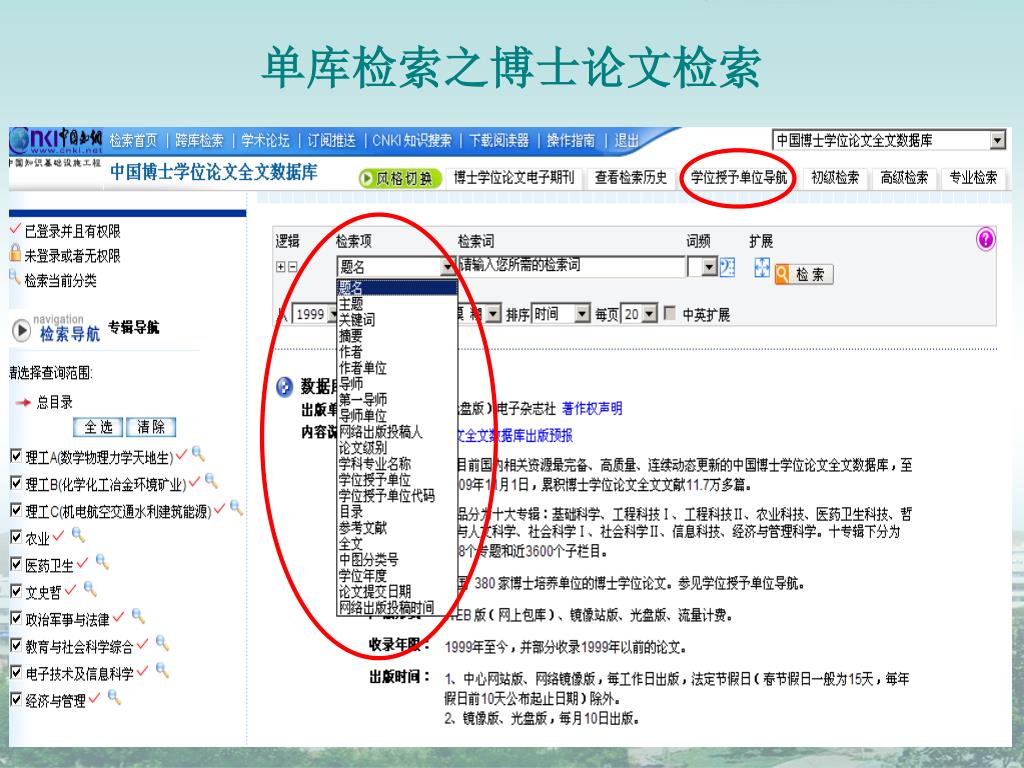Screen dimensions: 1024x768
Task: Open the 检索项 题名 dropdown
Action: (x=396, y=266)
